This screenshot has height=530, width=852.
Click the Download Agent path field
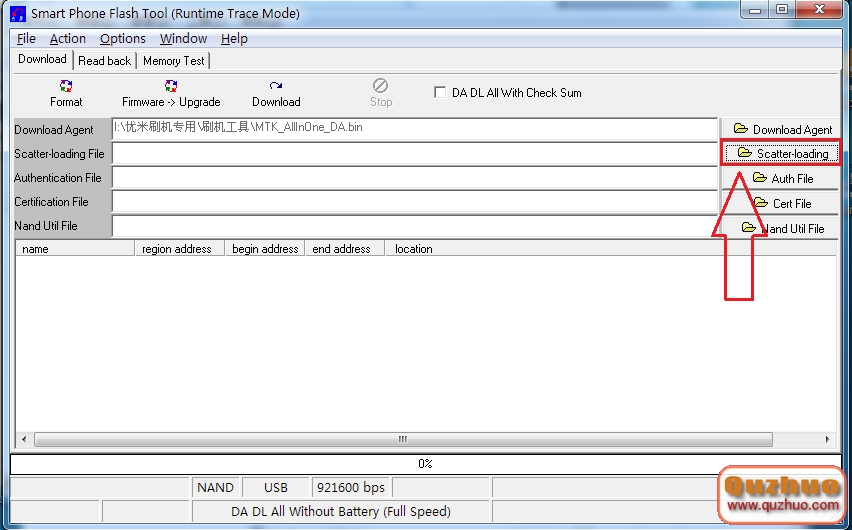415,129
